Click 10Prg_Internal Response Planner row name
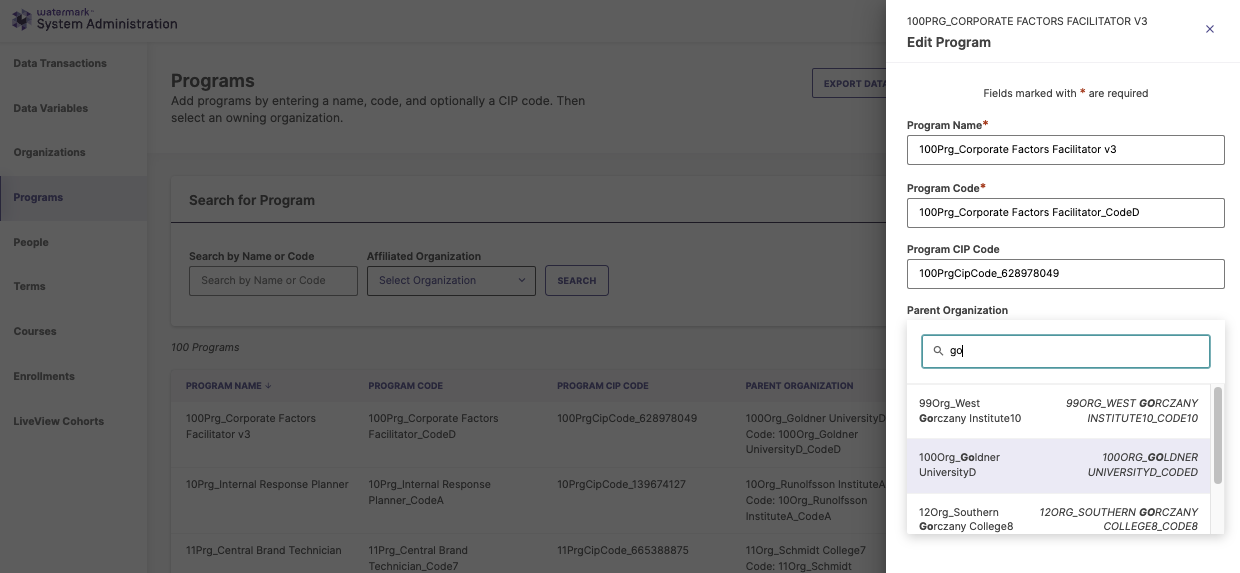The height and width of the screenshot is (573, 1240). (x=267, y=484)
